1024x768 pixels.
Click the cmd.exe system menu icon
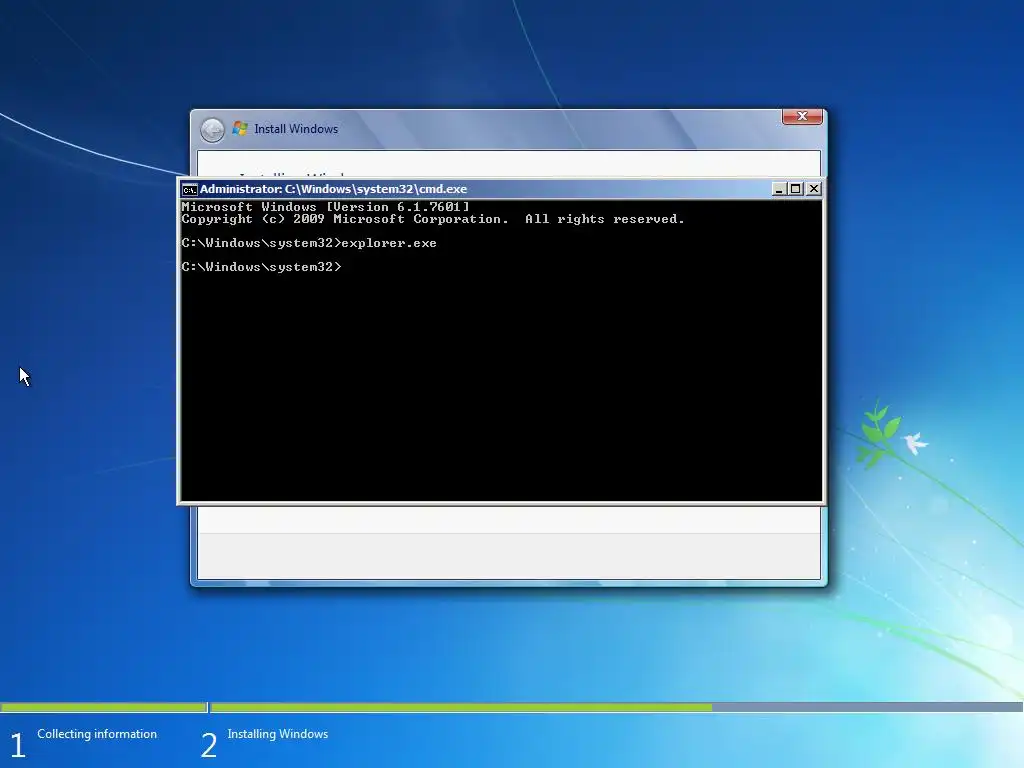(189, 189)
